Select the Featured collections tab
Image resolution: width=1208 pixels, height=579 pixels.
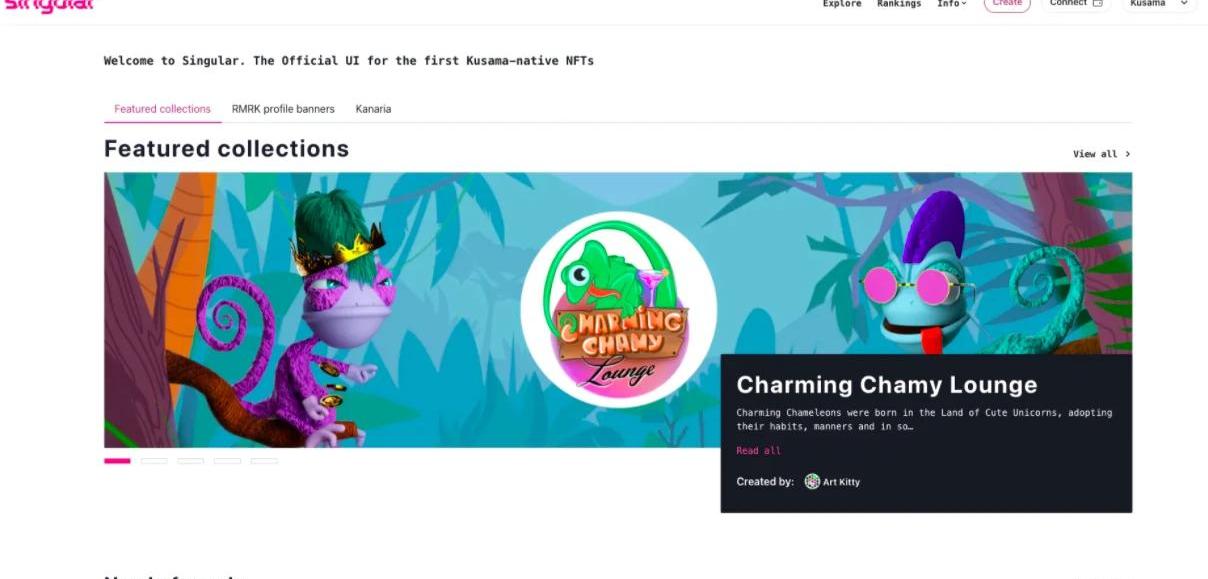pos(162,109)
